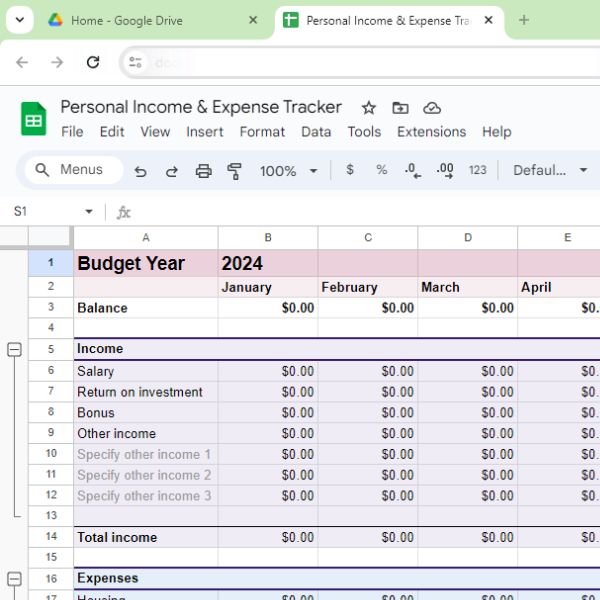The image size is (600, 600).
Task: Collapse the Expenses row group
Action: pos(15,579)
